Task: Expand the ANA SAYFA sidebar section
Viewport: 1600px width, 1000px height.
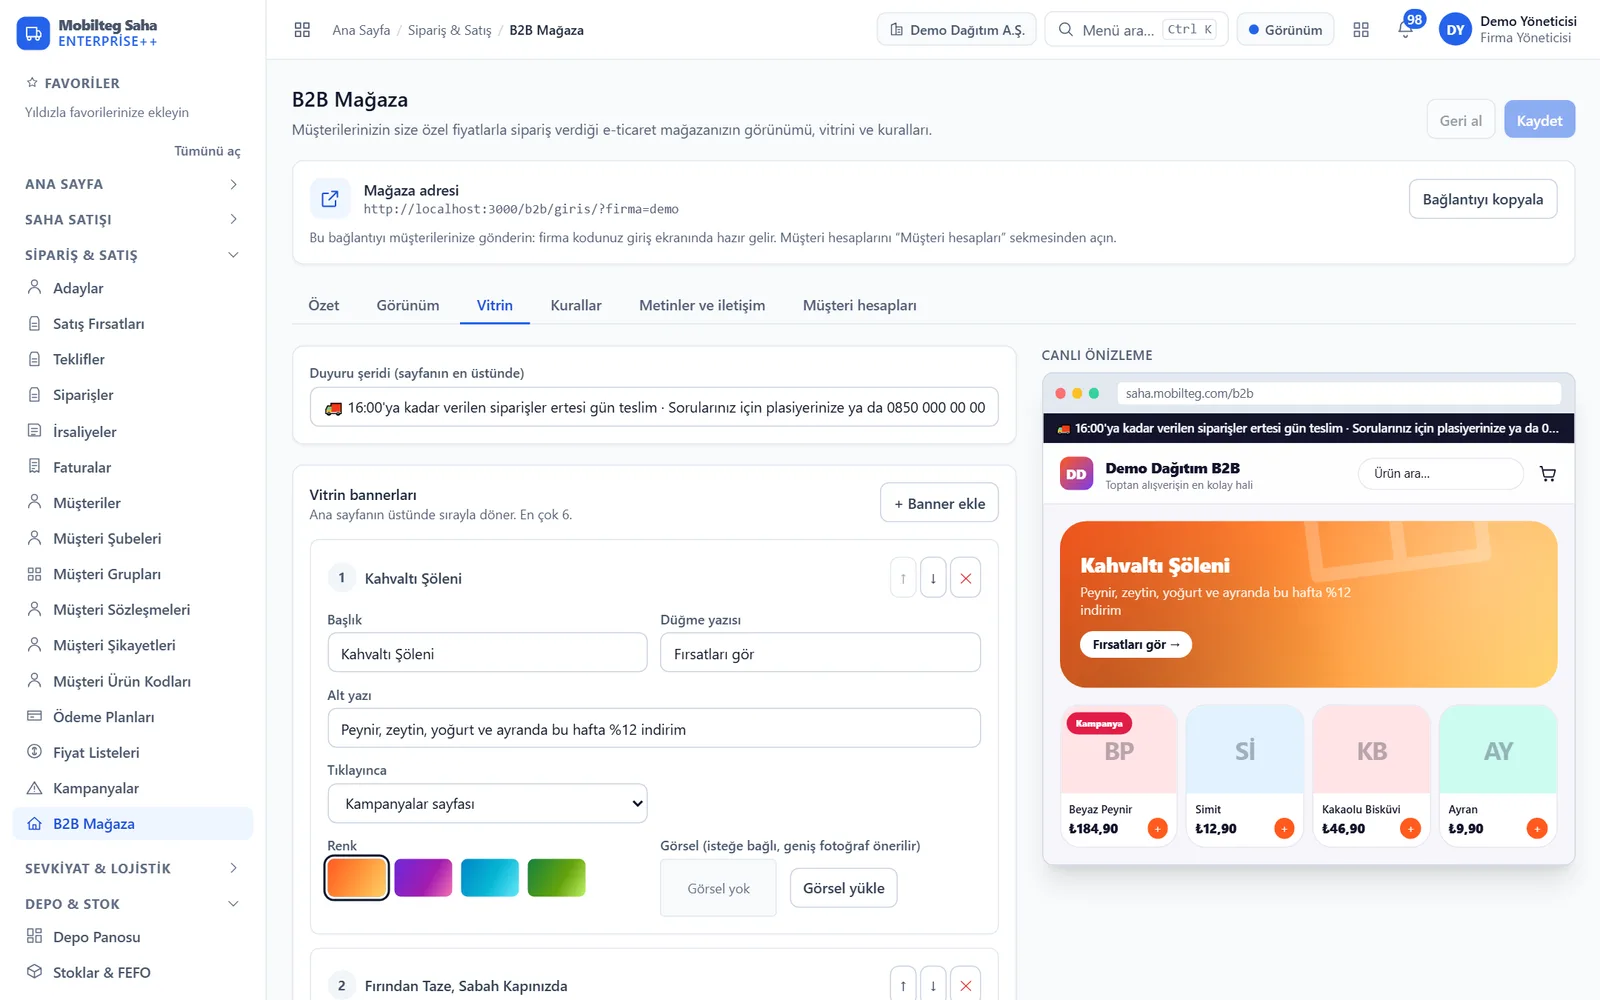Action: pyautogui.click(x=132, y=184)
